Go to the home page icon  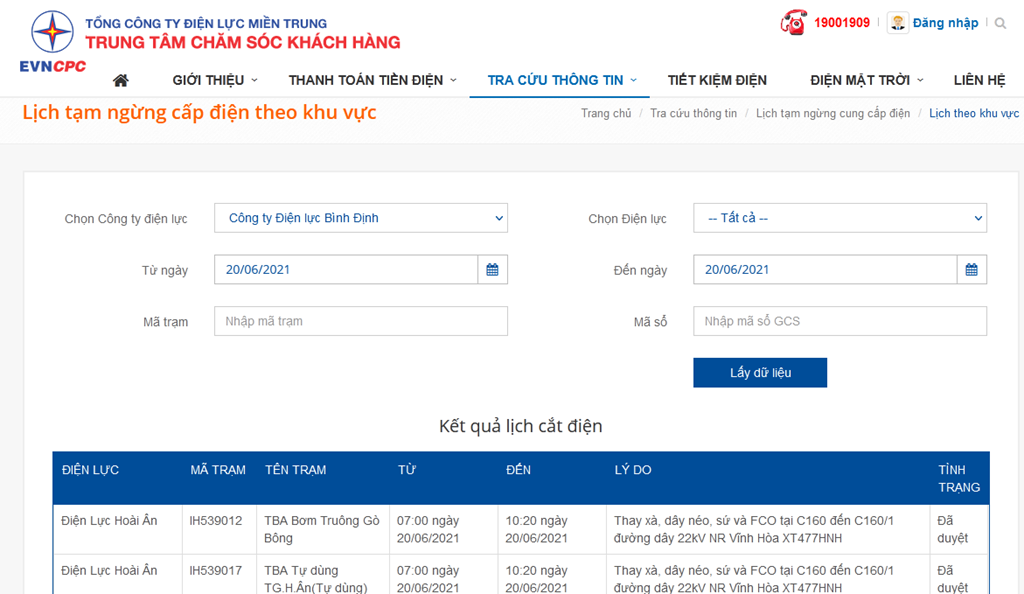pyautogui.click(x=121, y=80)
